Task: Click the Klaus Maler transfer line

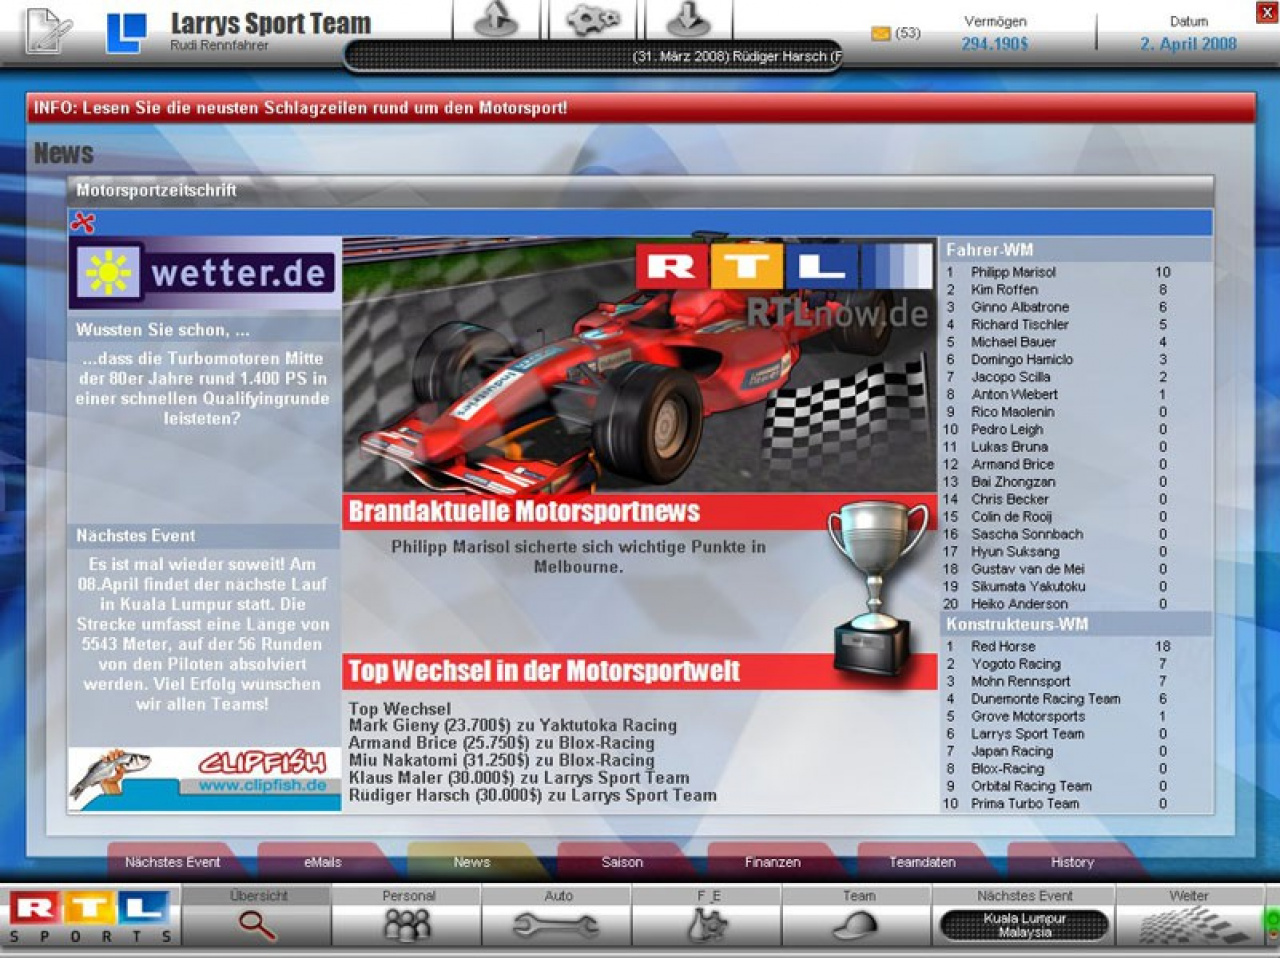Action: (x=519, y=778)
